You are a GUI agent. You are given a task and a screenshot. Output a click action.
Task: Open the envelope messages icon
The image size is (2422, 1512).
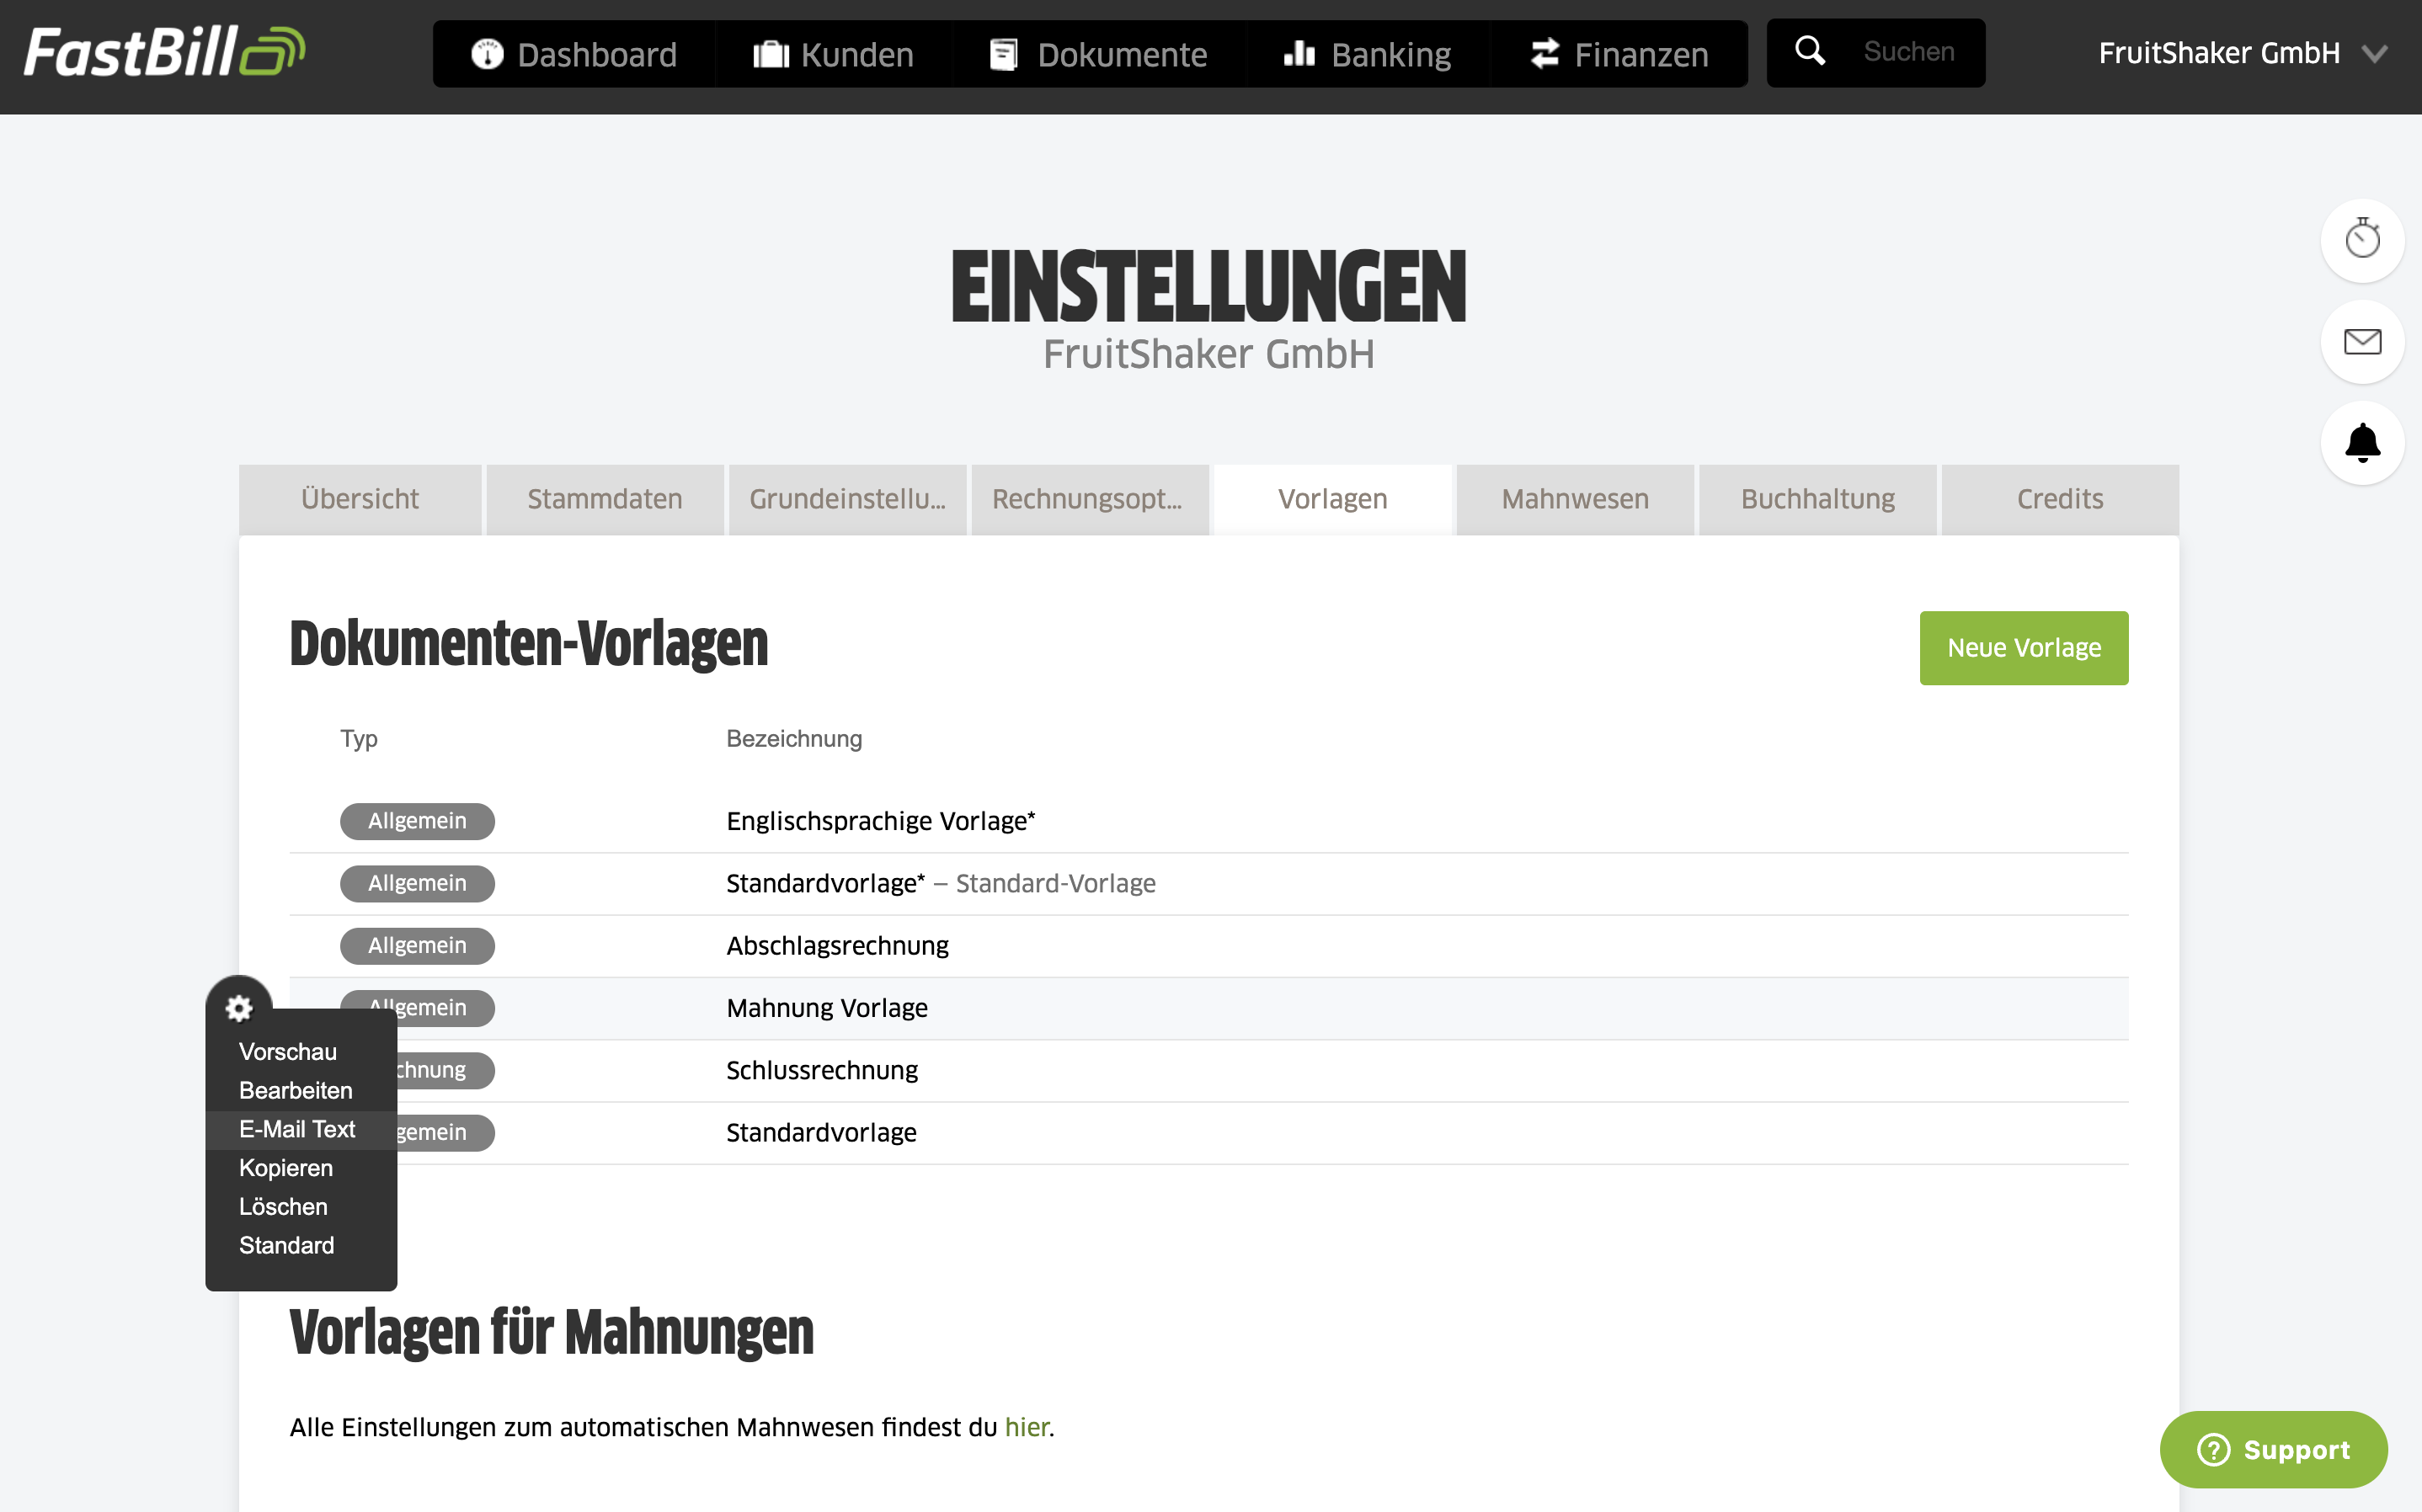click(x=2362, y=342)
